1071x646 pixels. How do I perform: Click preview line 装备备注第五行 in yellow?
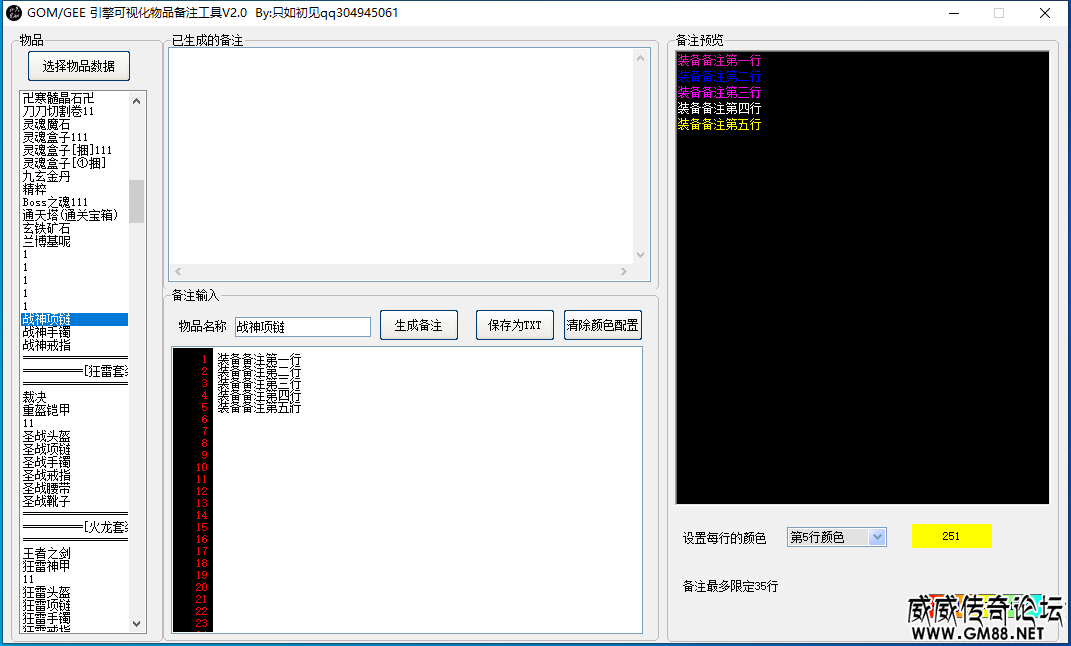pyautogui.click(x=719, y=124)
